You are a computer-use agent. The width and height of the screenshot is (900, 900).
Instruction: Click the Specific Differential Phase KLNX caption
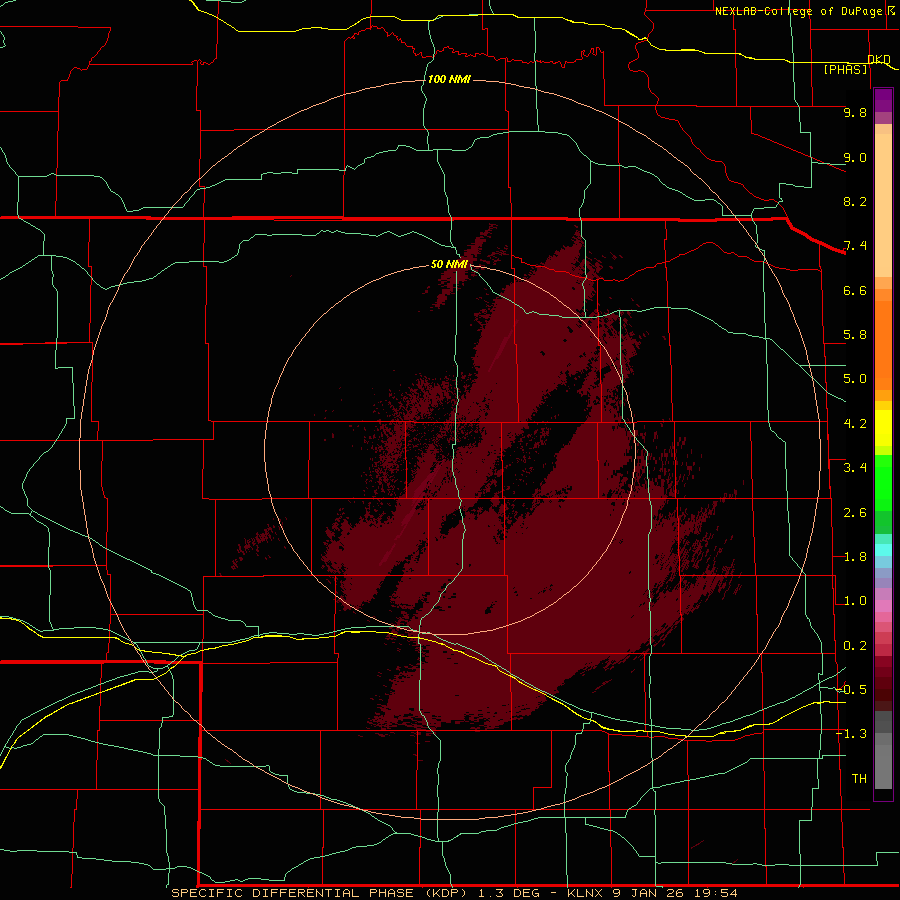click(x=454, y=893)
